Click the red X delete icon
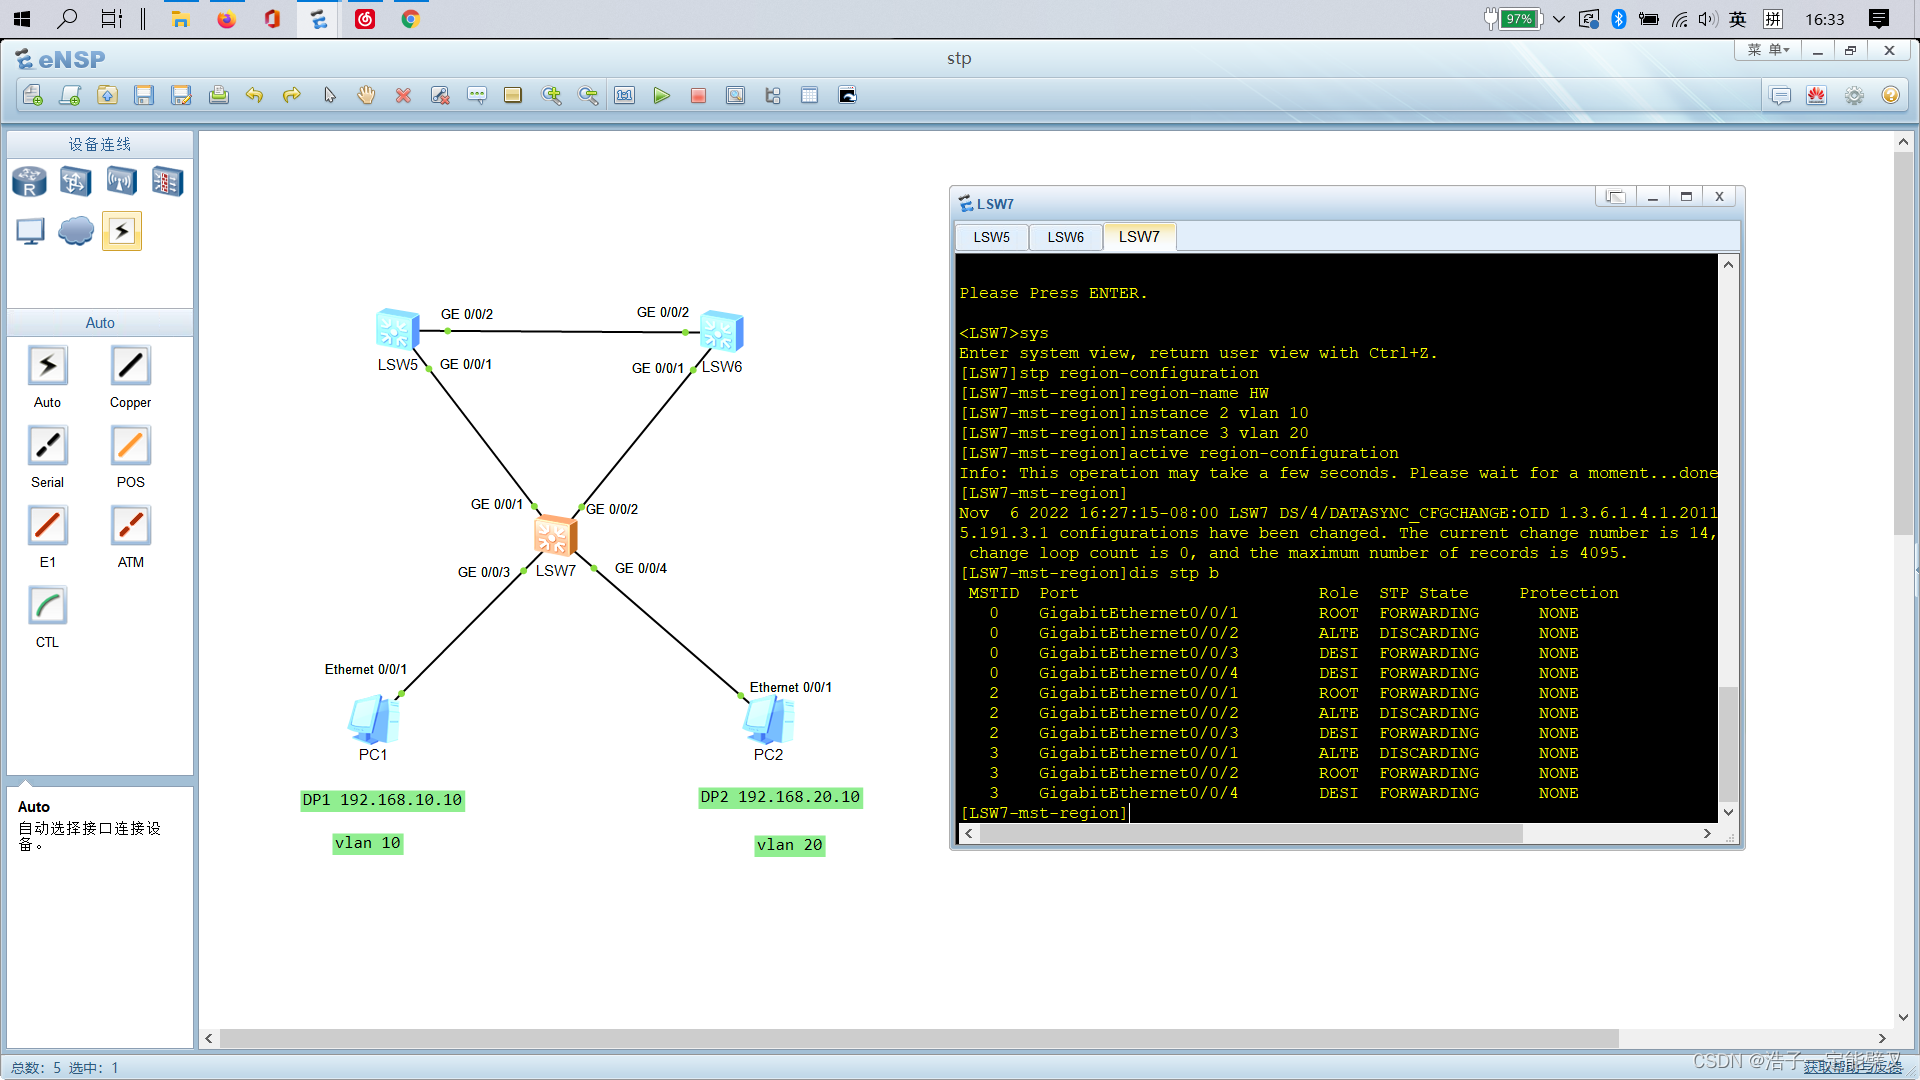Image resolution: width=1920 pixels, height=1080 pixels. pos(403,96)
